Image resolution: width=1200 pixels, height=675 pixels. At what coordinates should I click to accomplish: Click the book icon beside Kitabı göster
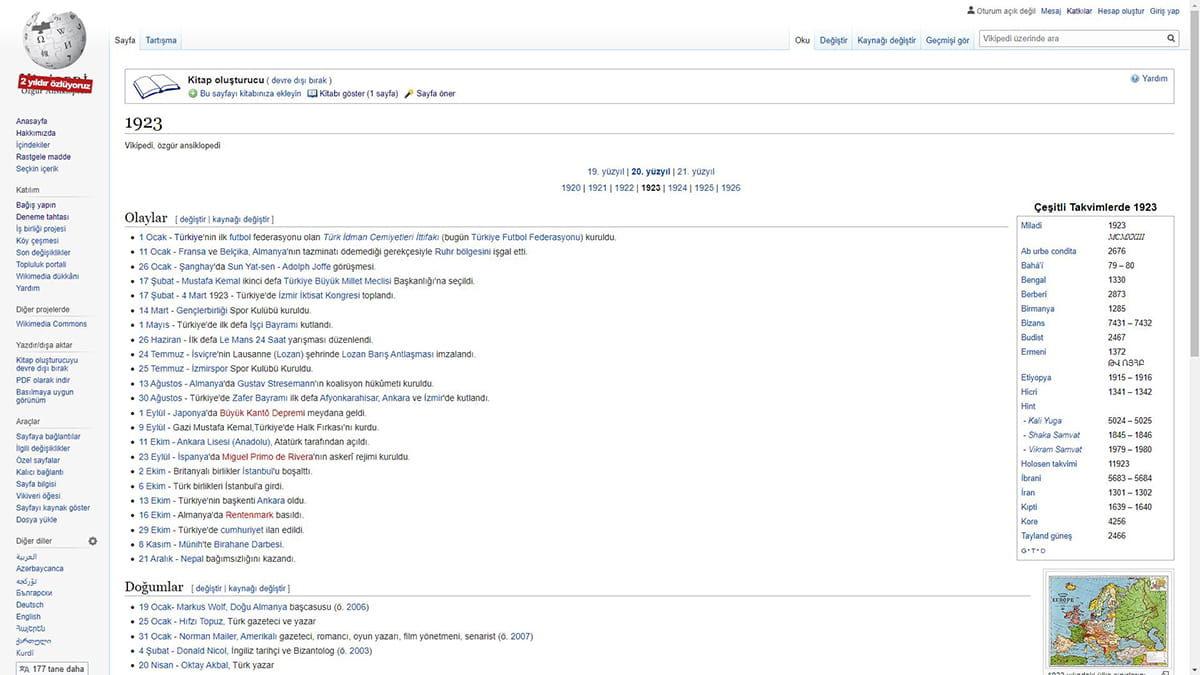coord(313,93)
